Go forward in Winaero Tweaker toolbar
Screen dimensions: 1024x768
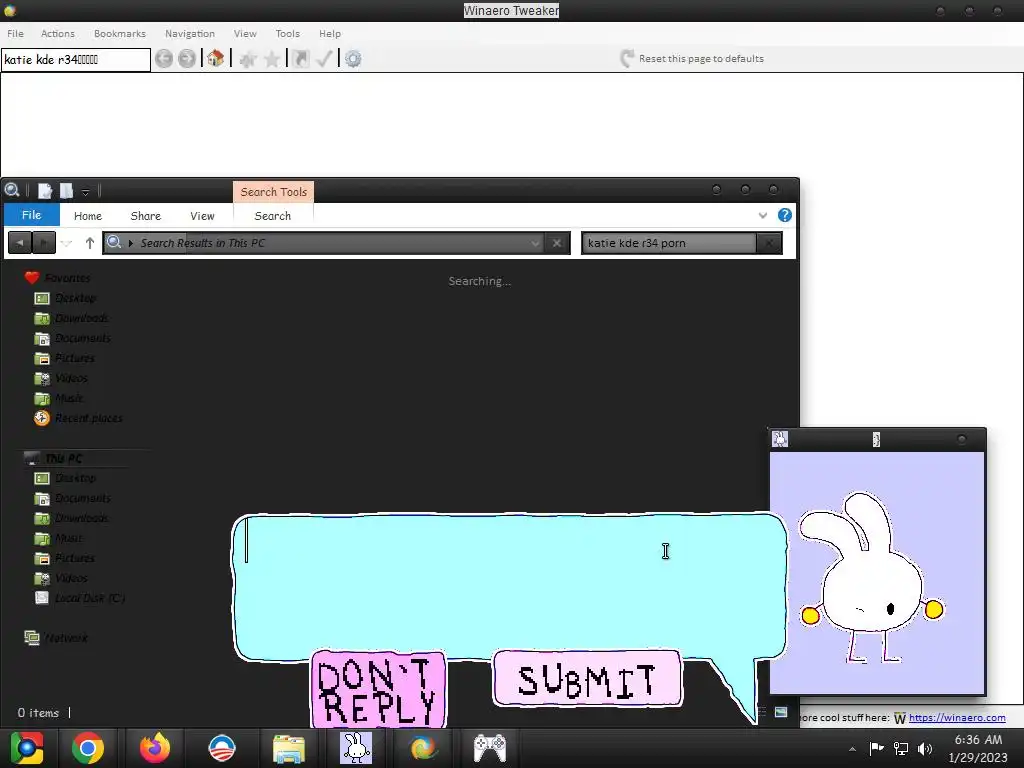click(187, 59)
